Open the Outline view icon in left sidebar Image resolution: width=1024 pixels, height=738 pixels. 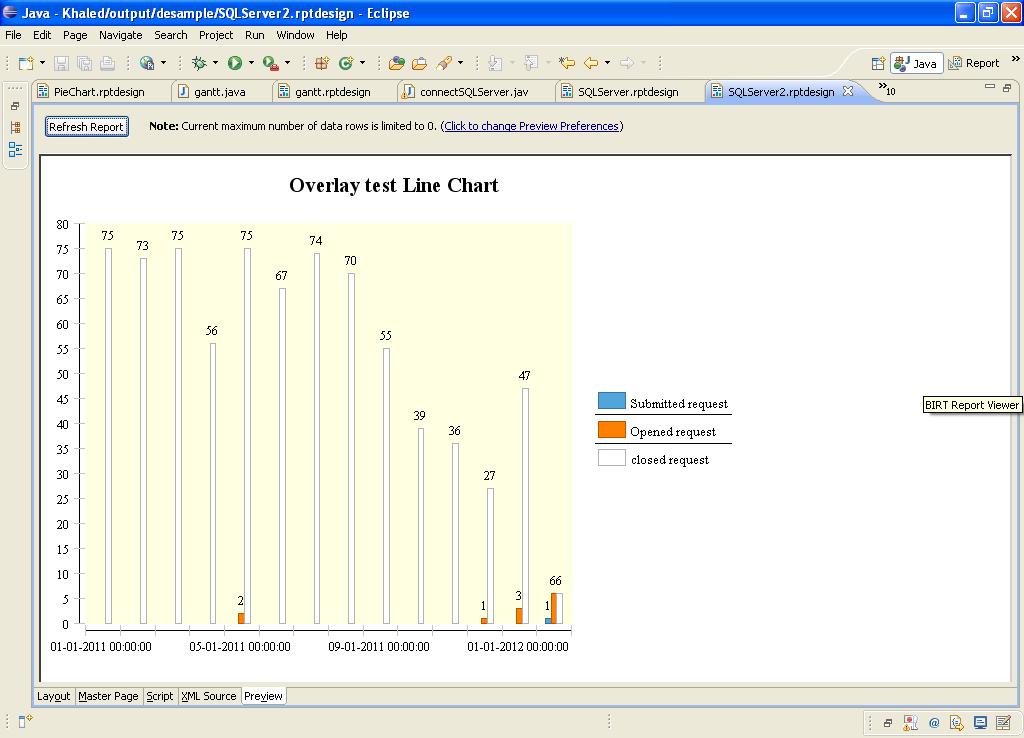[16, 150]
